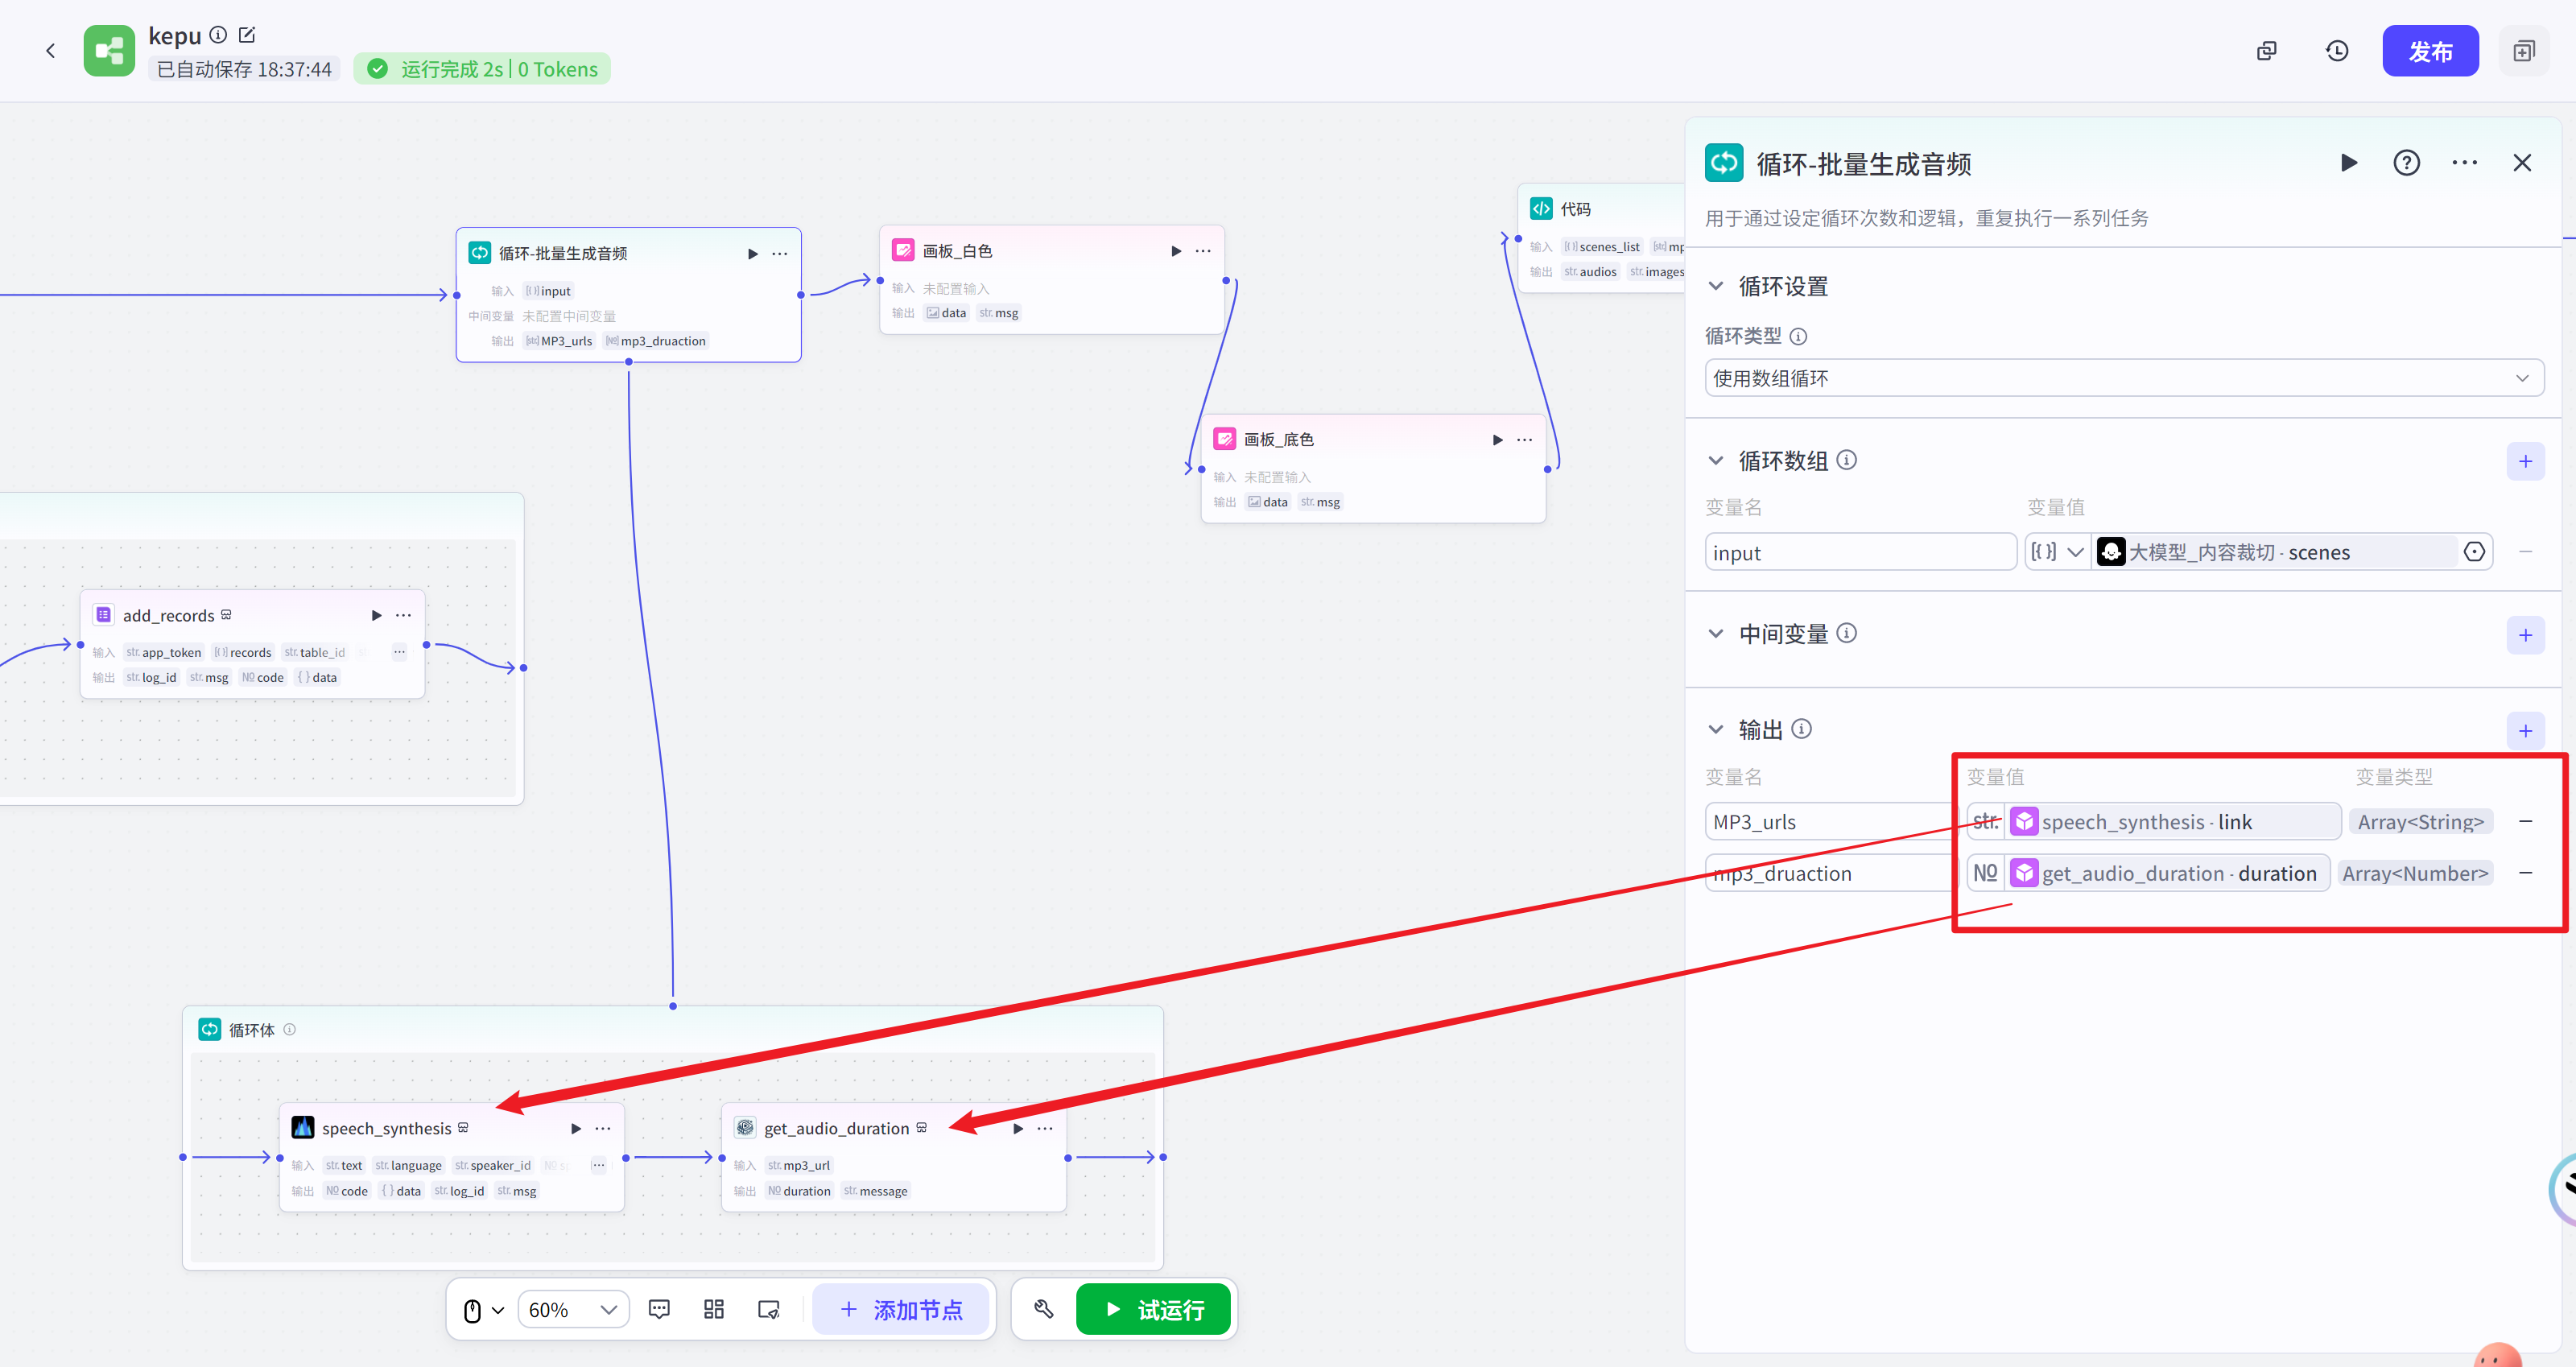2576x1367 pixels.
Task: Open more options on 循环-批量生成音频 canvas node
Action: [x=780, y=254]
